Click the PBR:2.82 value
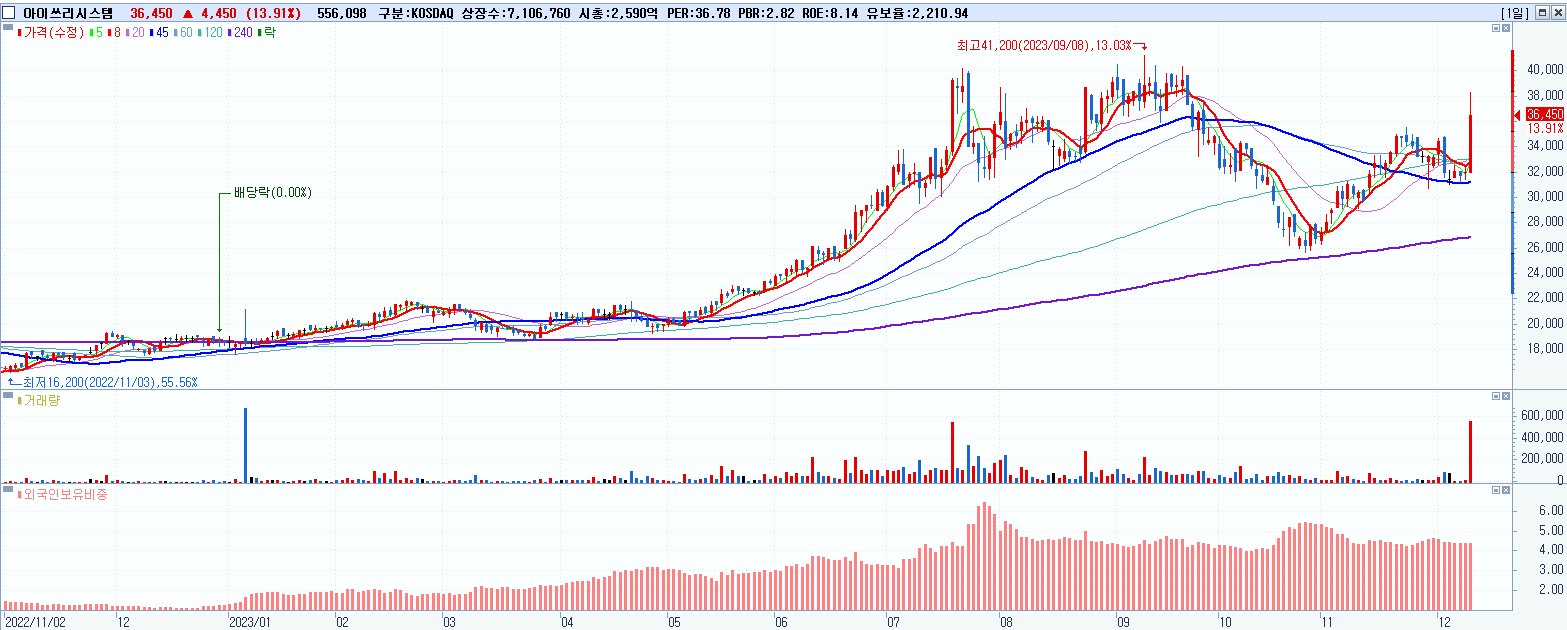 click(767, 12)
